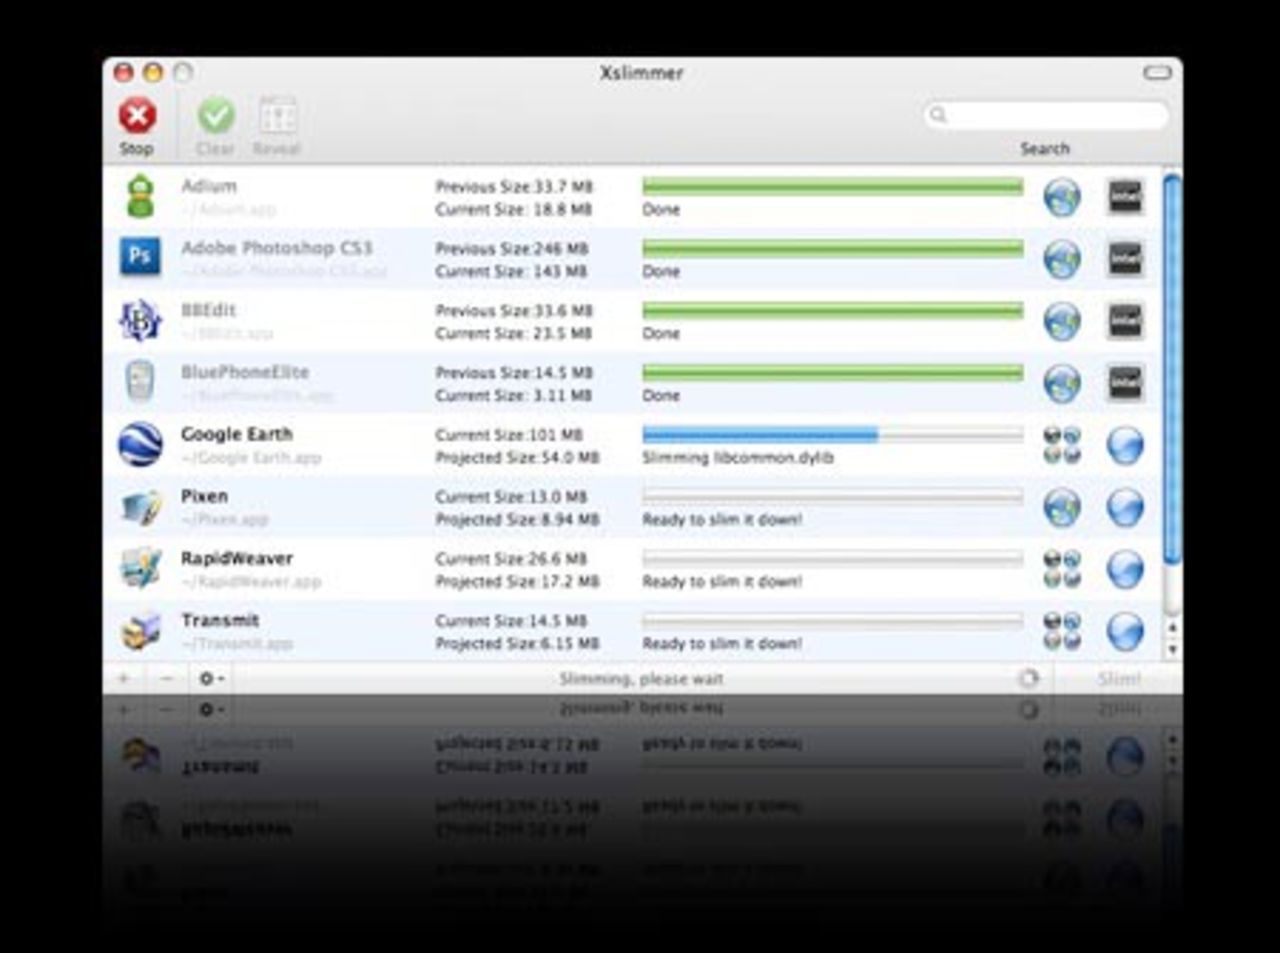Select the Adobe Photoshop CS3 icon
The image size is (1280, 953).
pyautogui.click(x=140, y=258)
